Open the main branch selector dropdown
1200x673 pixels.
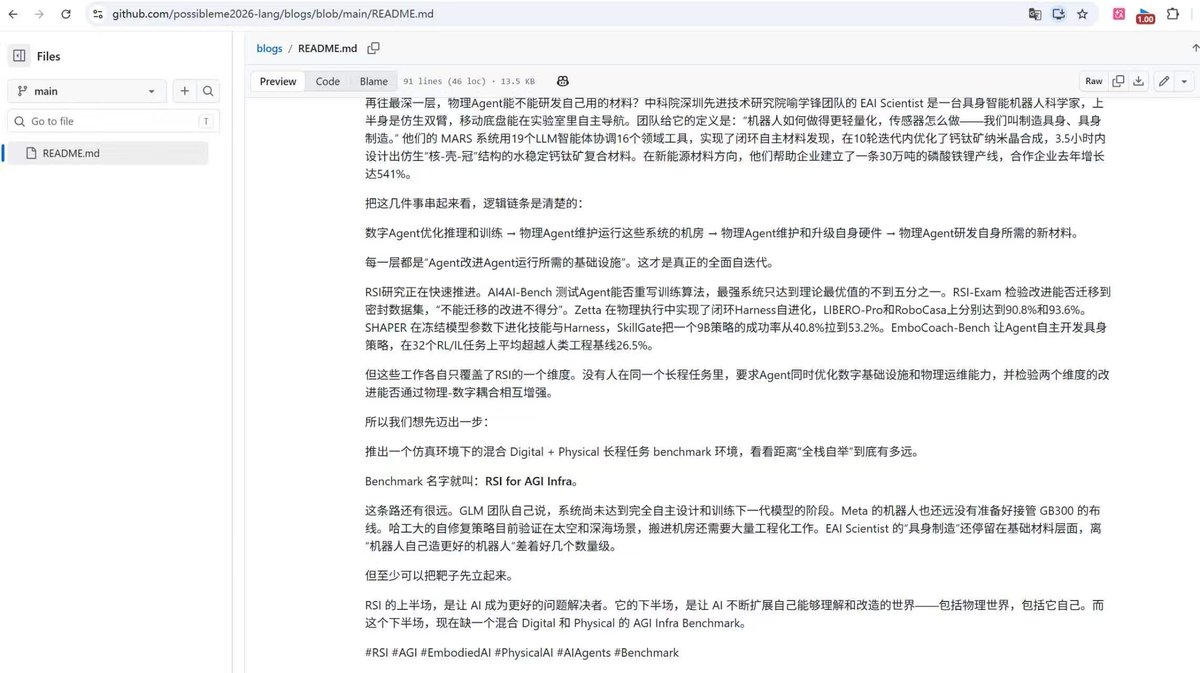[87, 91]
